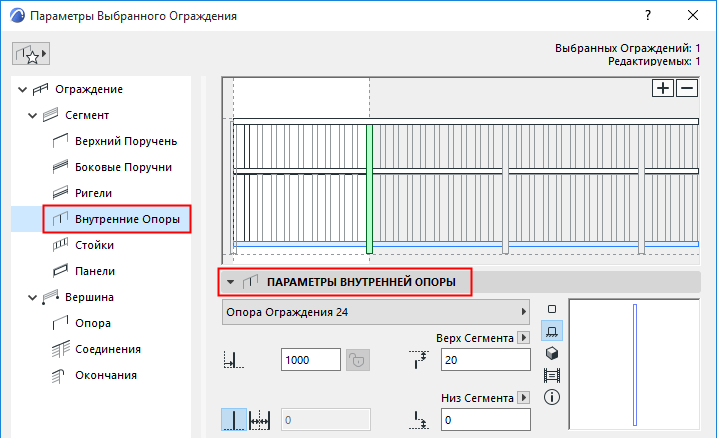This screenshot has width=717, height=438.
Task: Click the Стойки icon
Action: [60, 245]
